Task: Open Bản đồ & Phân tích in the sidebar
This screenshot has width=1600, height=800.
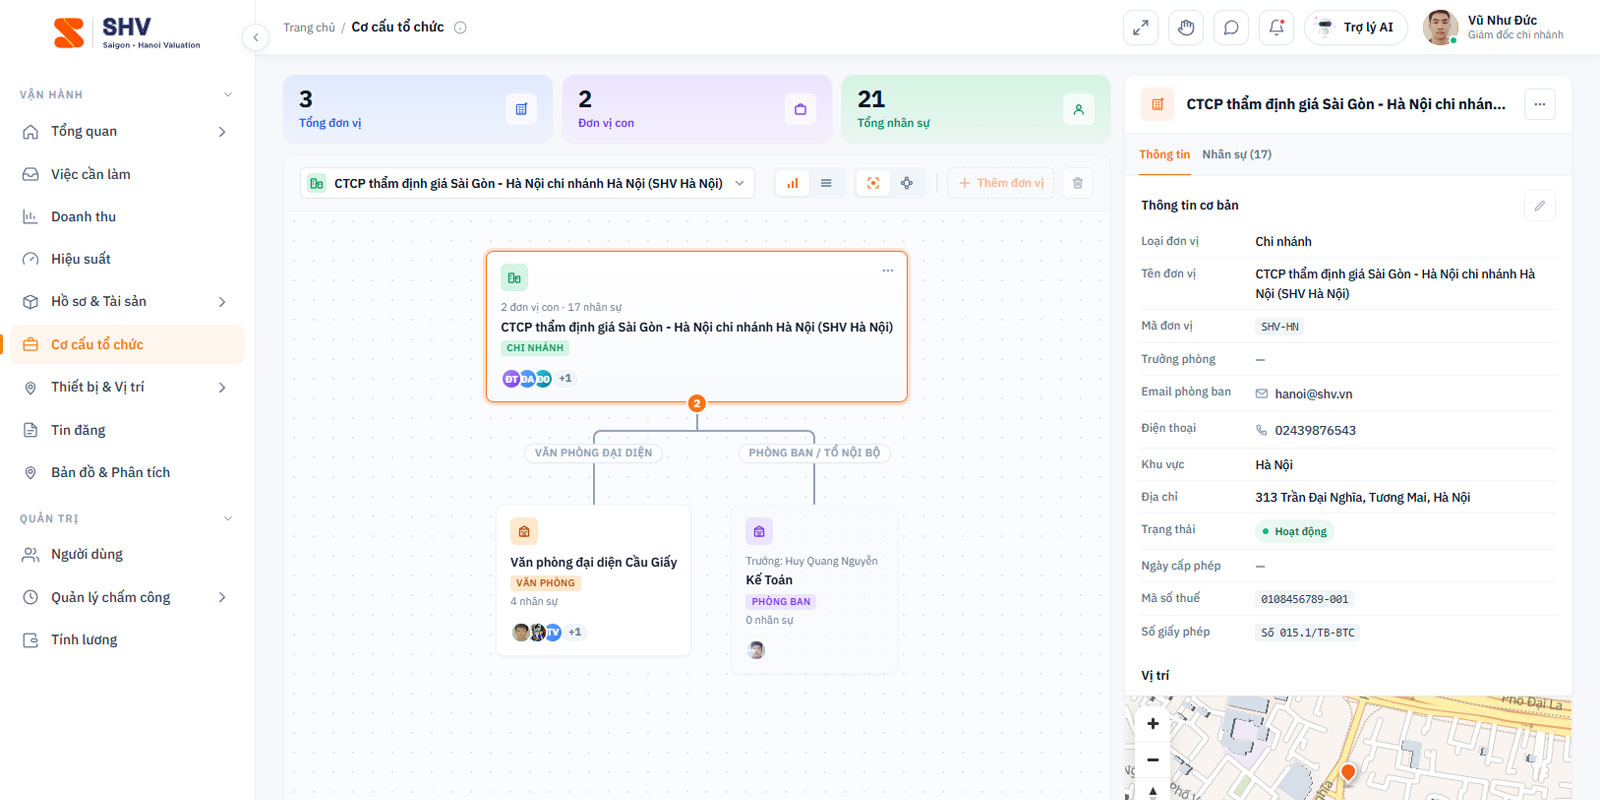Action: 127,473
